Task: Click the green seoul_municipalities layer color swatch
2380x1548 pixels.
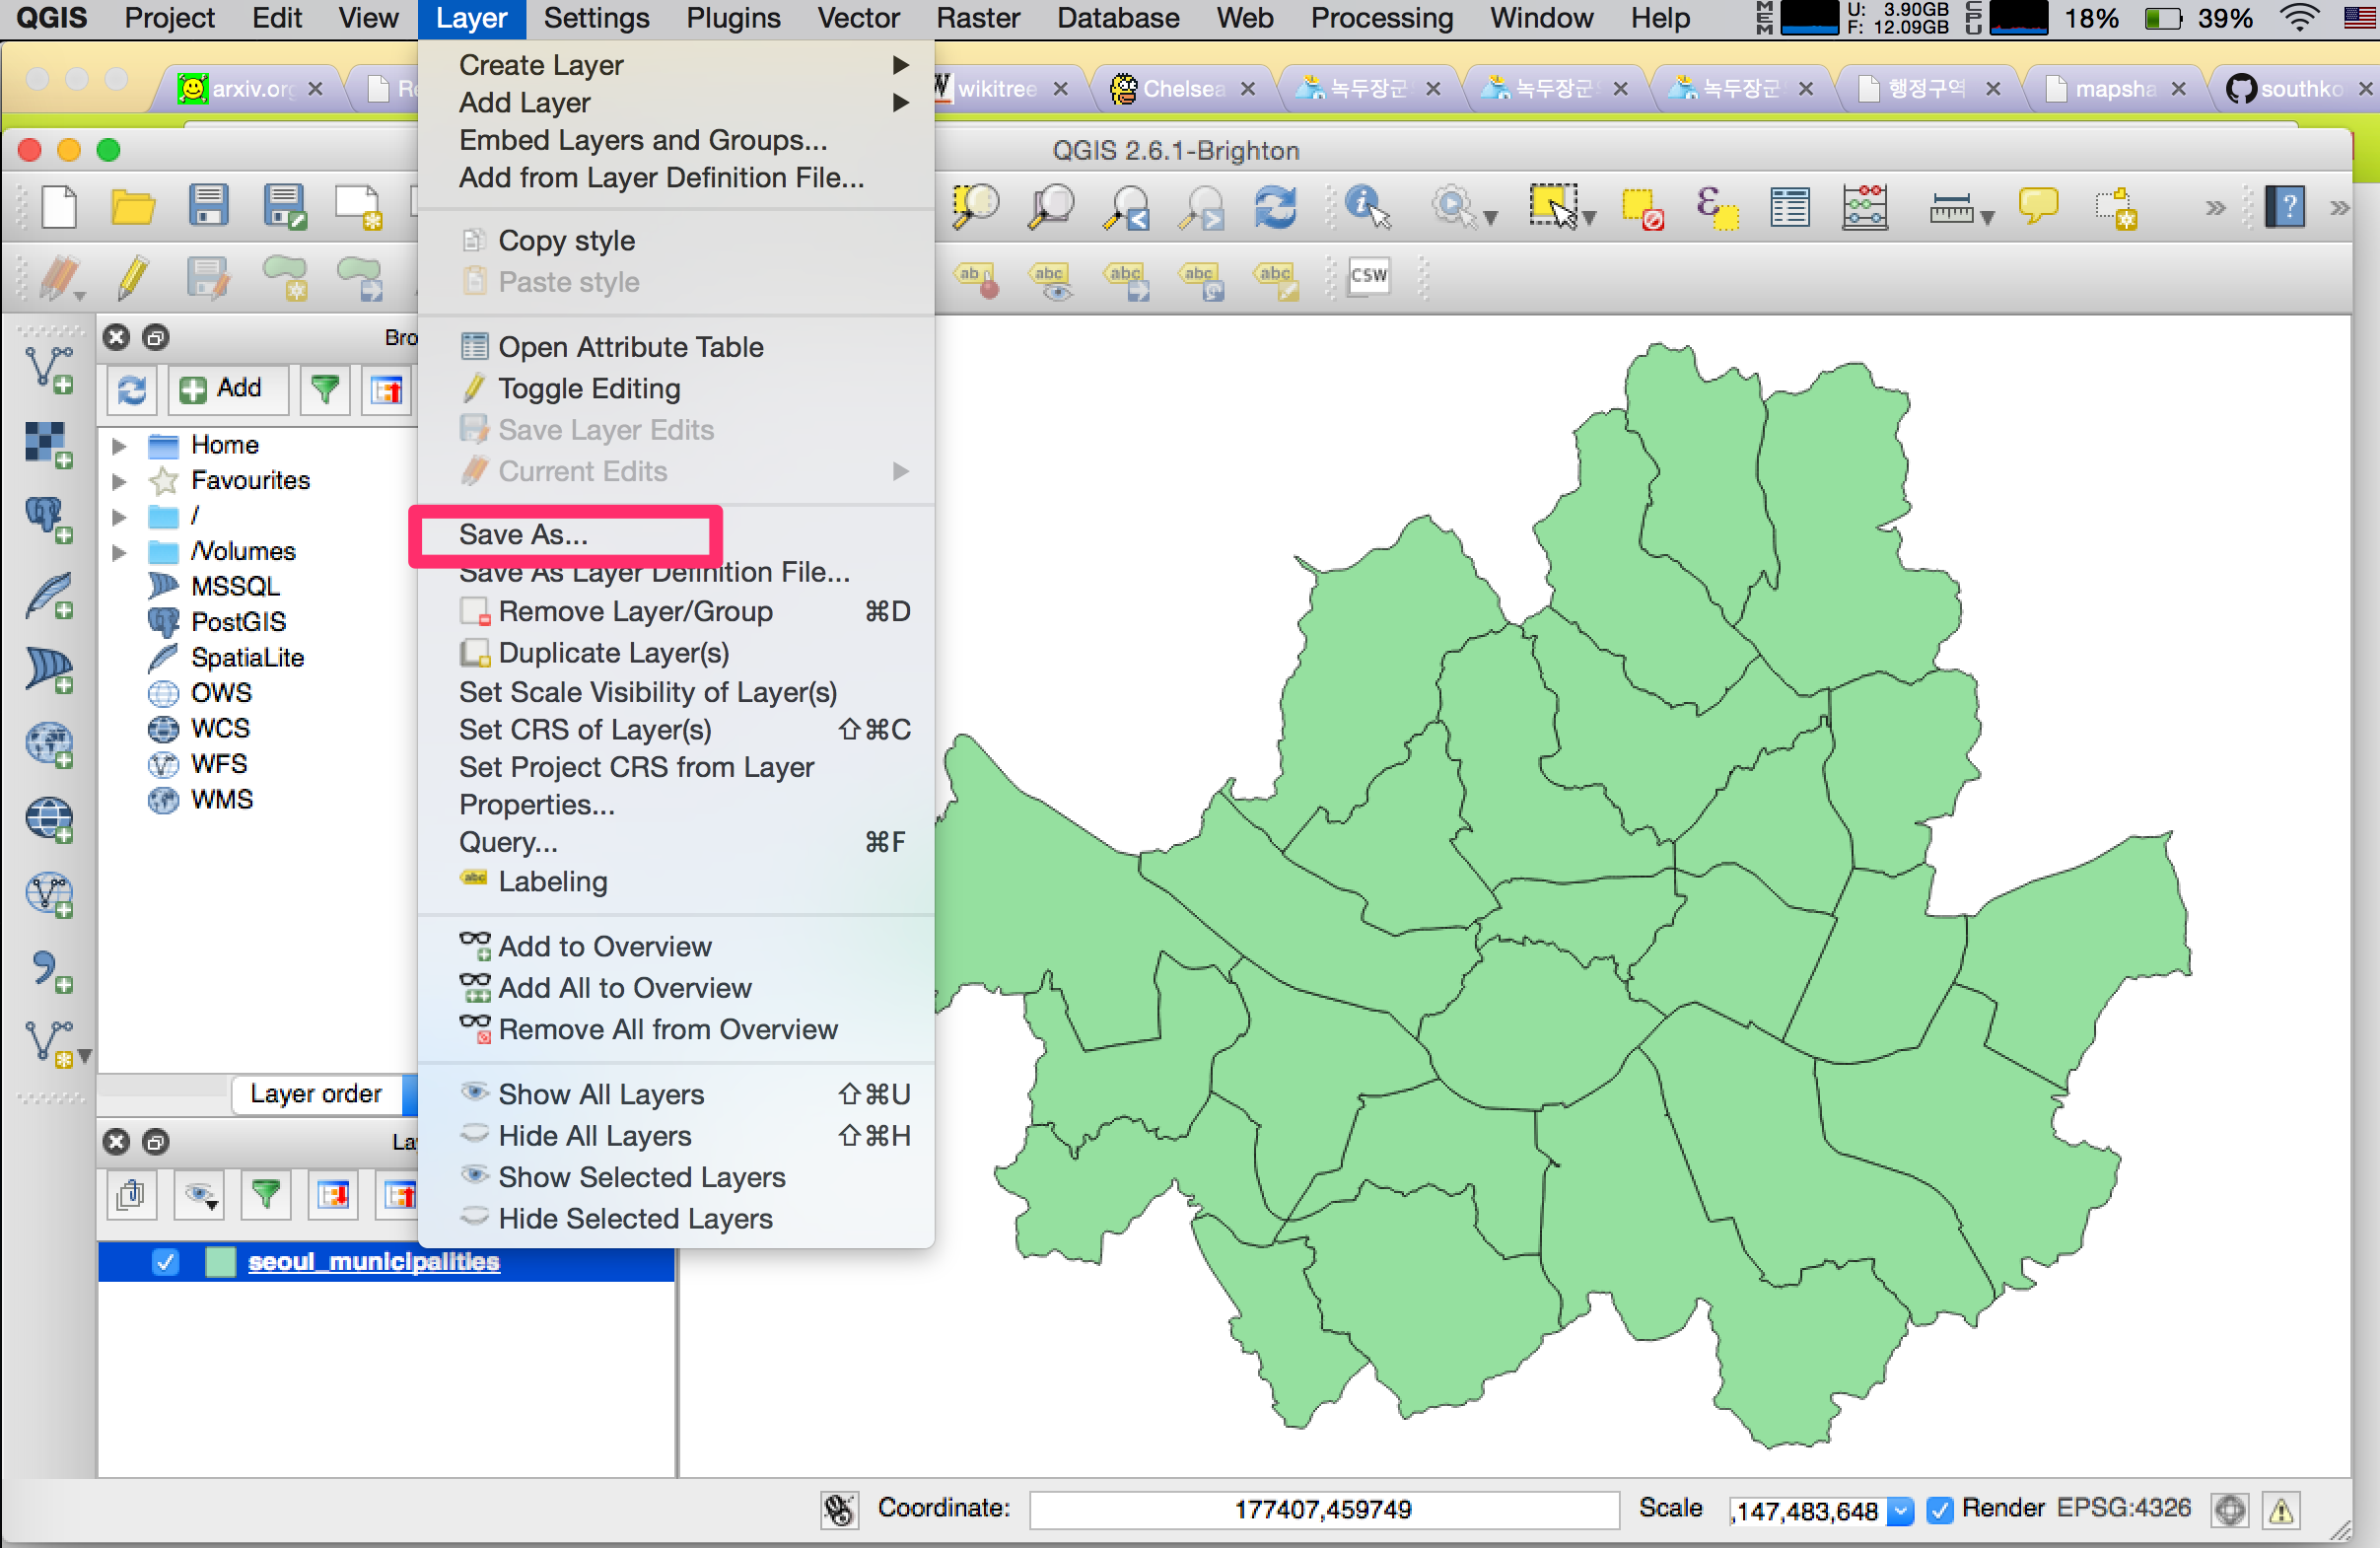Action: [219, 1261]
